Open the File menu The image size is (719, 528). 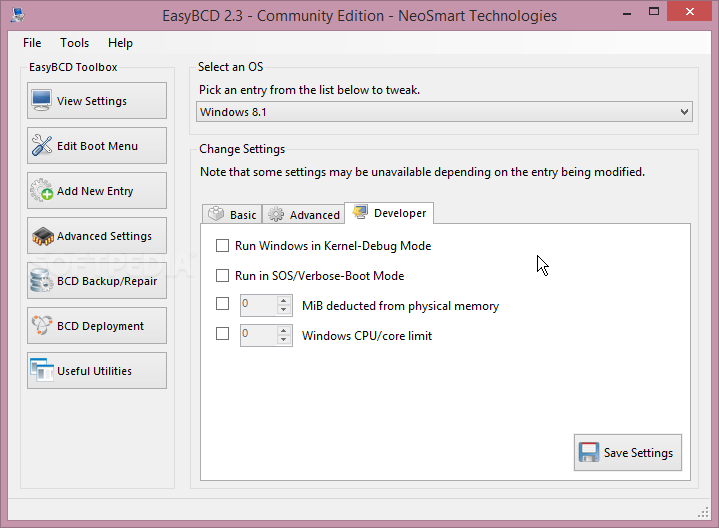pos(32,43)
